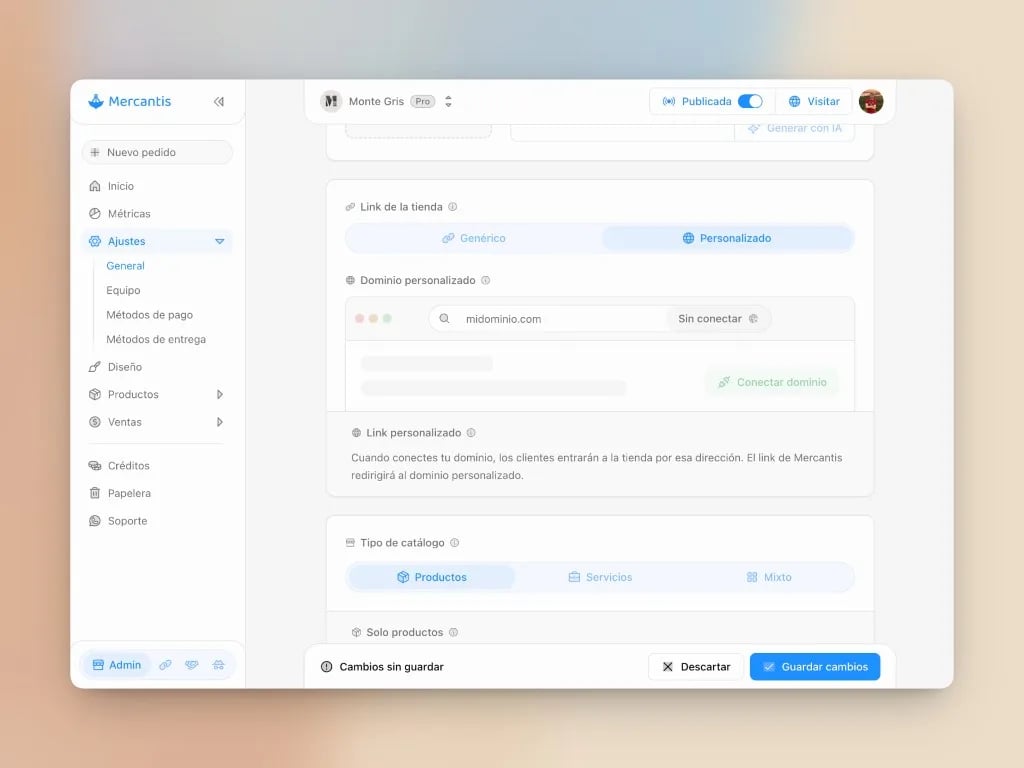Click the Ajustes gear icon
Screen dimensions: 1024x768
[x=95, y=241]
